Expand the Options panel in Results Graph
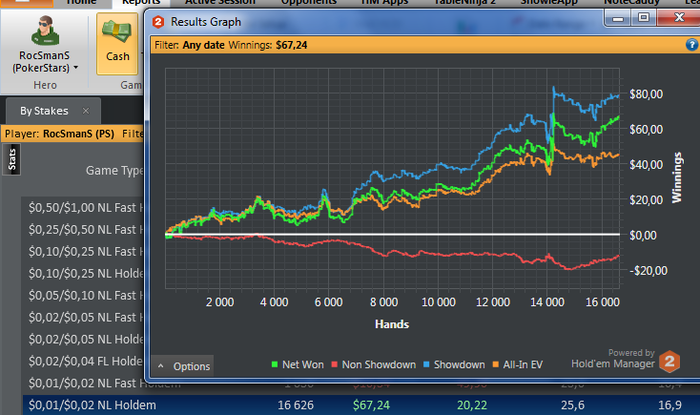Screen dimensions: 700x415 pos(183,366)
